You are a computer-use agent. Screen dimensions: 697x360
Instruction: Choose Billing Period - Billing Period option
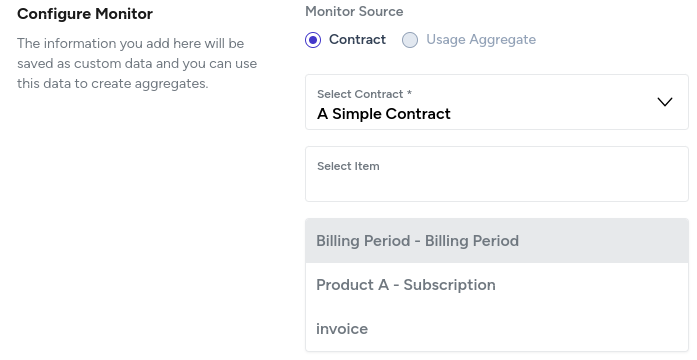click(x=497, y=241)
